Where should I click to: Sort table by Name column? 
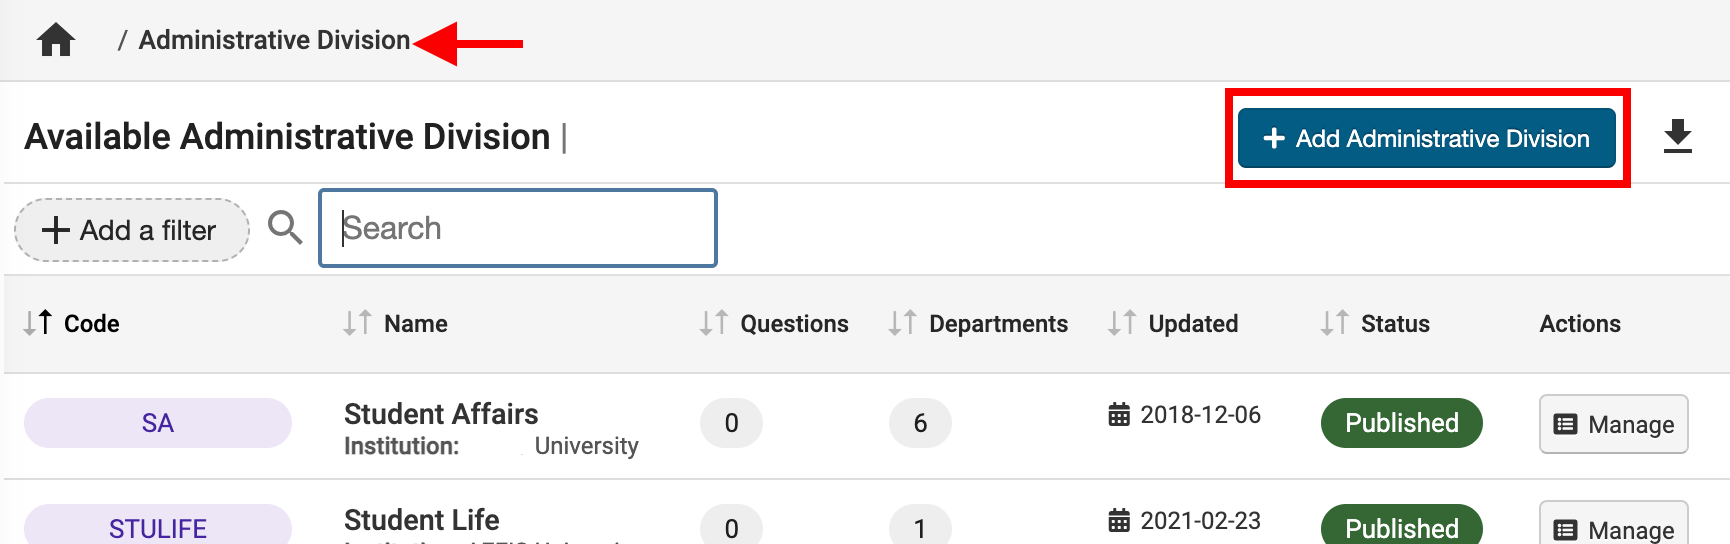396,323
